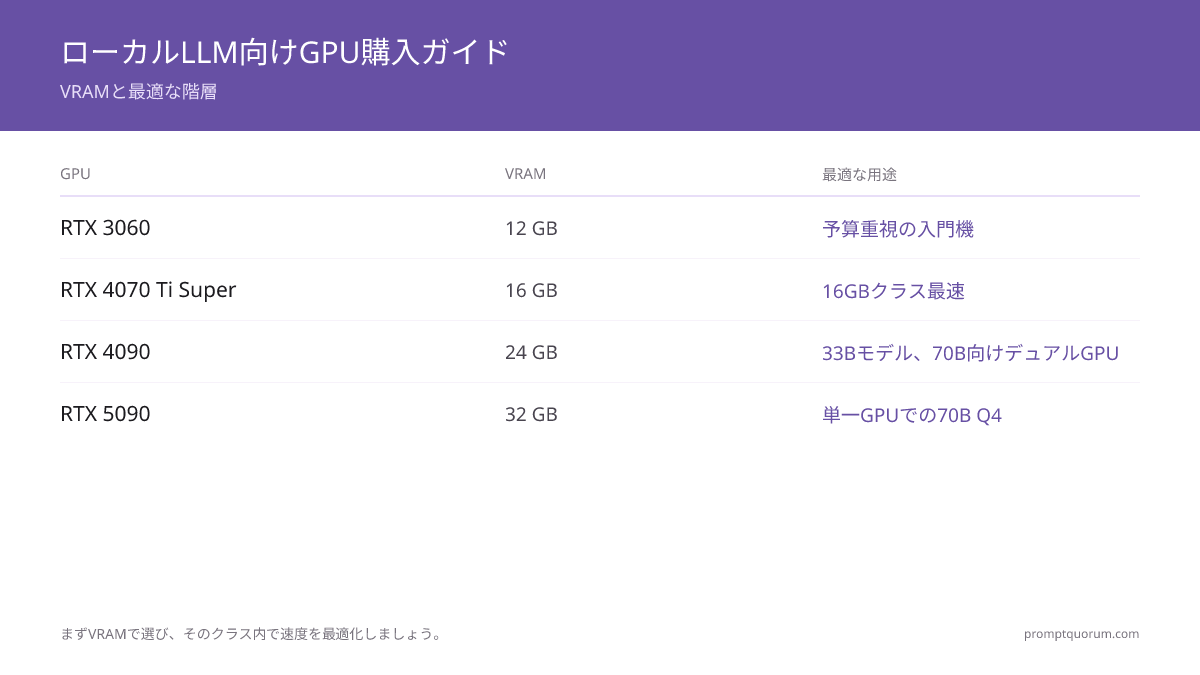Viewport: 1200px width, 675px height.
Task: Select the RTX 4070 Ti Super cell
Action: [148, 290]
